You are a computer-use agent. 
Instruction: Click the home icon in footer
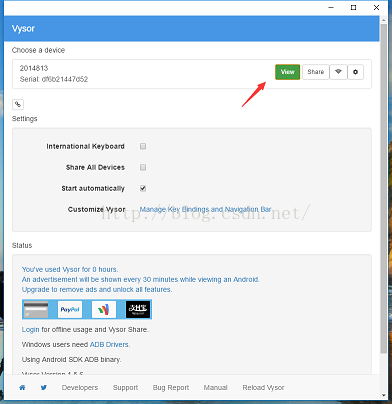click(x=22, y=388)
